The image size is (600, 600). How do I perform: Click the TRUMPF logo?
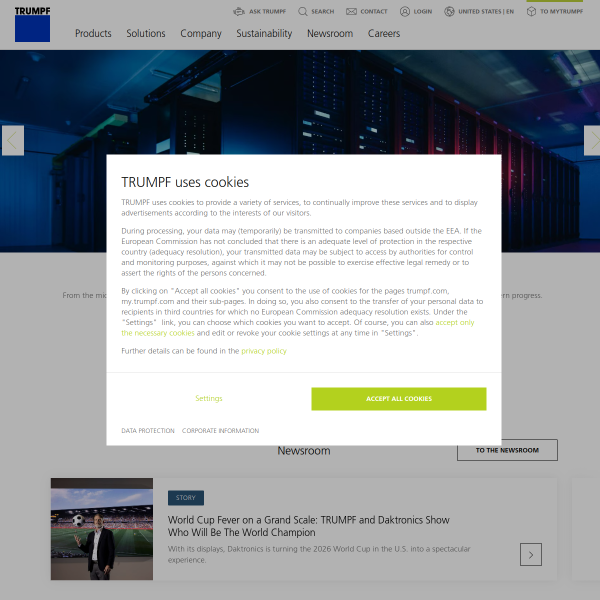33,24
